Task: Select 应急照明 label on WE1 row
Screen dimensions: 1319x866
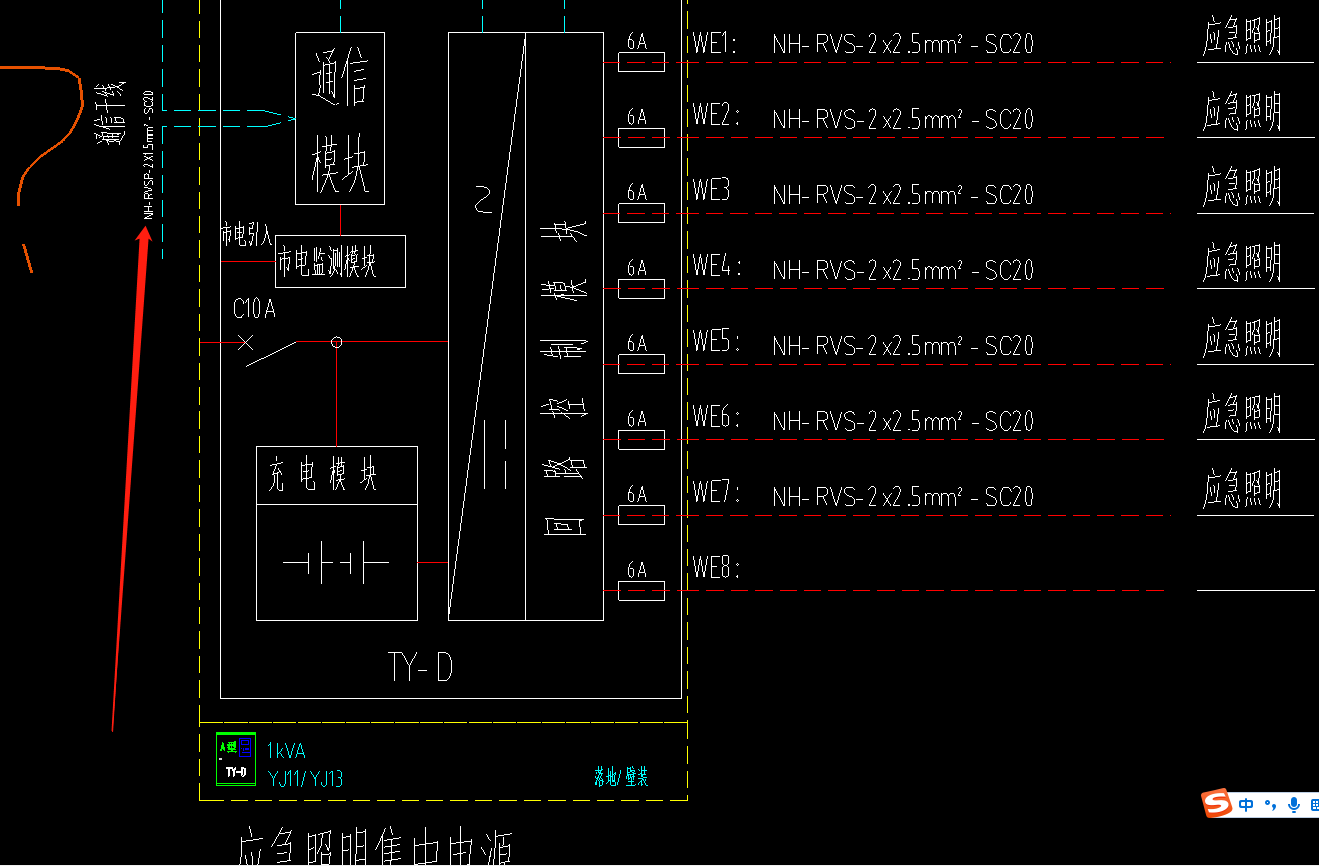Action: [x=1242, y=37]
